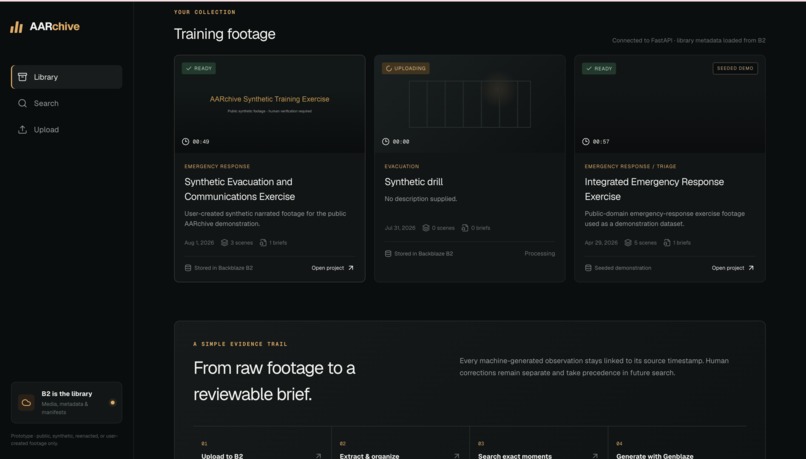Click the document icon beside Integrated Emergency's 1 briefs
The height and width of the screenshot is (459, 806).
(x=667, y=243)
